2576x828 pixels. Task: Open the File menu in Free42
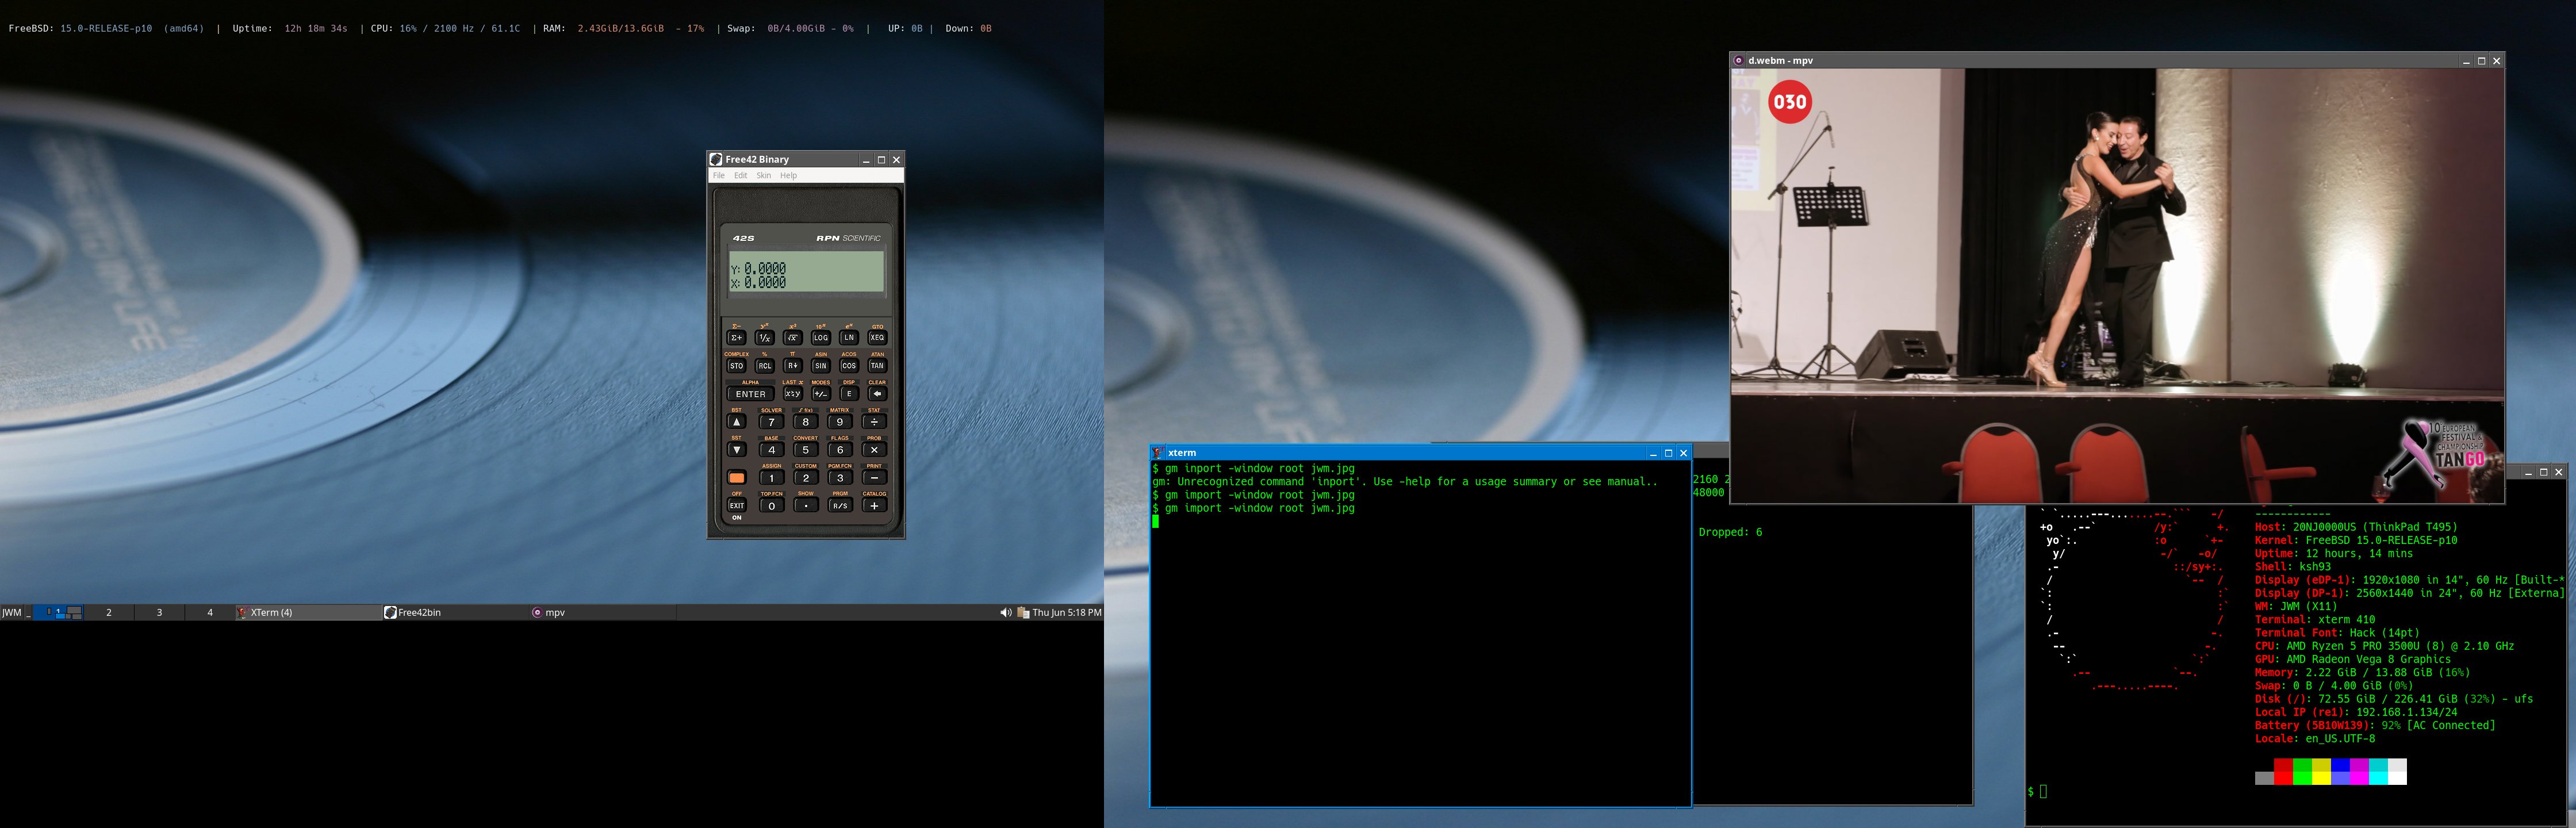(x=718, y=176)
